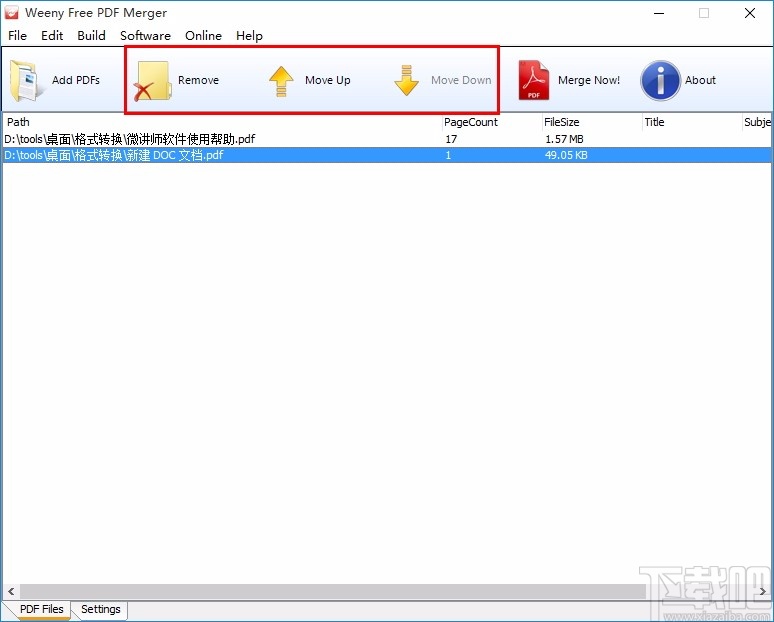Viewport: 774px width, 622px height.
Task: Open the Online menu
Action: (x=203, y=36)
